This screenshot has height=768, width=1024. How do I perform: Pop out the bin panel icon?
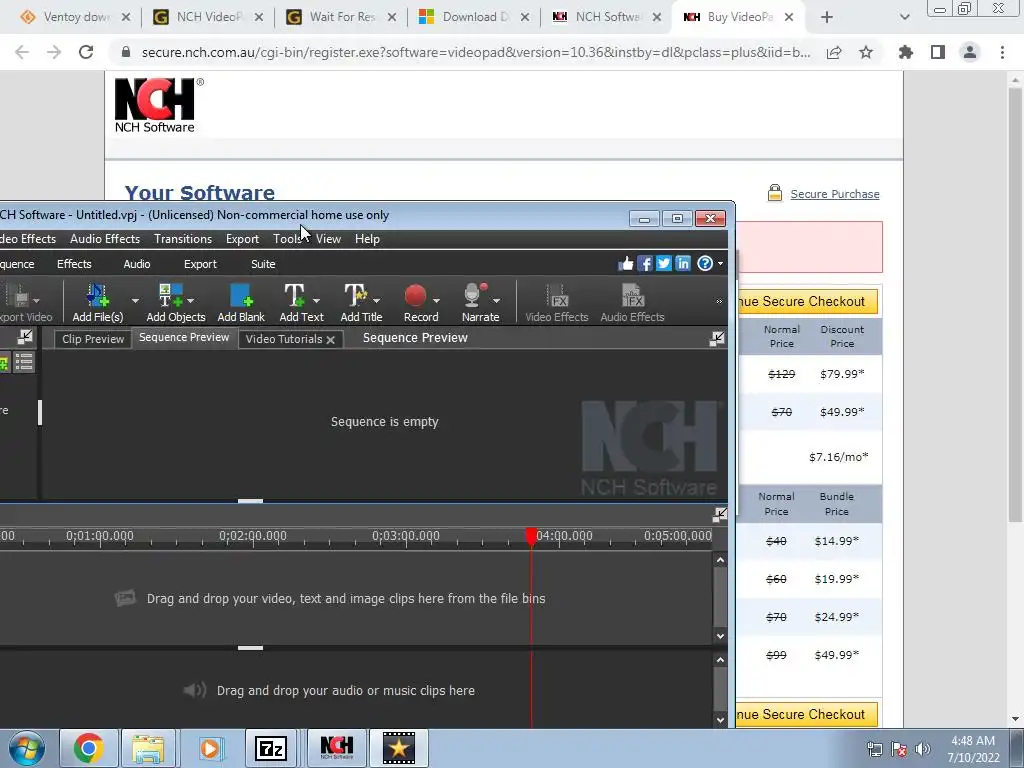(x=25, y=336)
